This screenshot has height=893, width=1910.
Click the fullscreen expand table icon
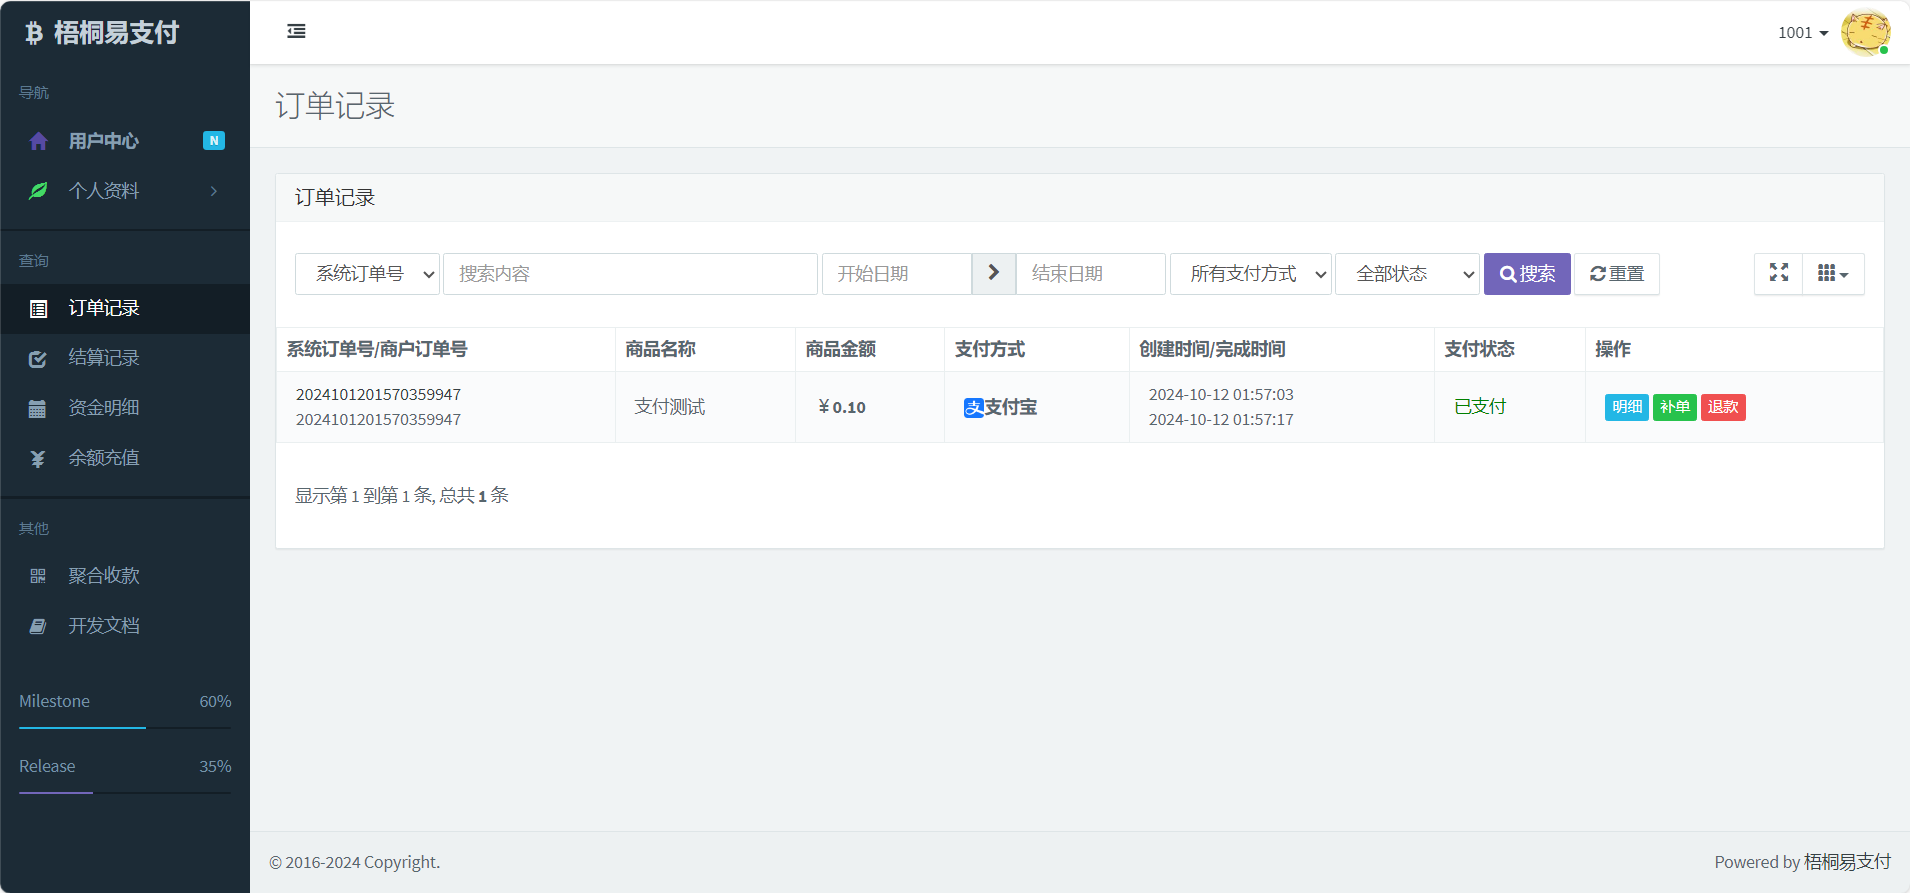(x=1779, y=273)
